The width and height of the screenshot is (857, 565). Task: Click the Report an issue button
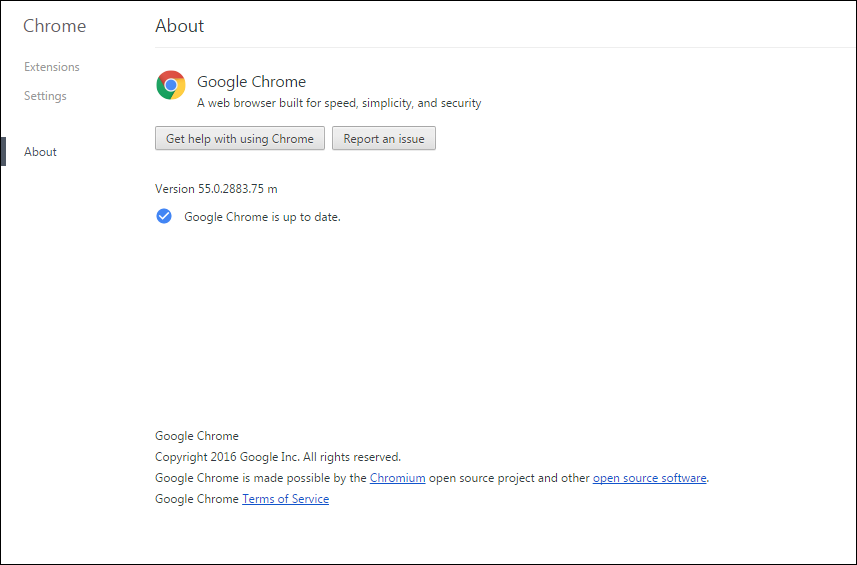point(384,138)
